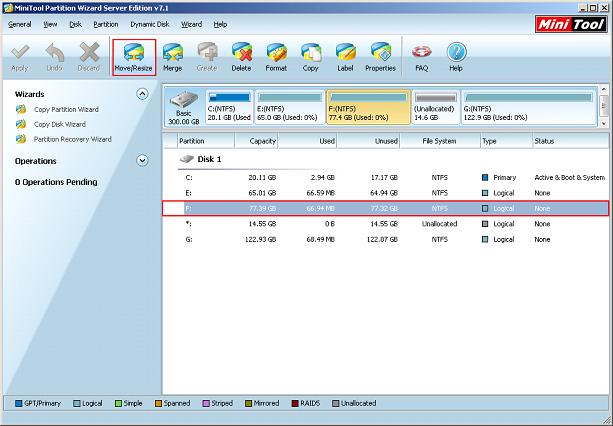The image size is (613, 426).
Task: Click the Undo toolbar icon
Action: 54,57
